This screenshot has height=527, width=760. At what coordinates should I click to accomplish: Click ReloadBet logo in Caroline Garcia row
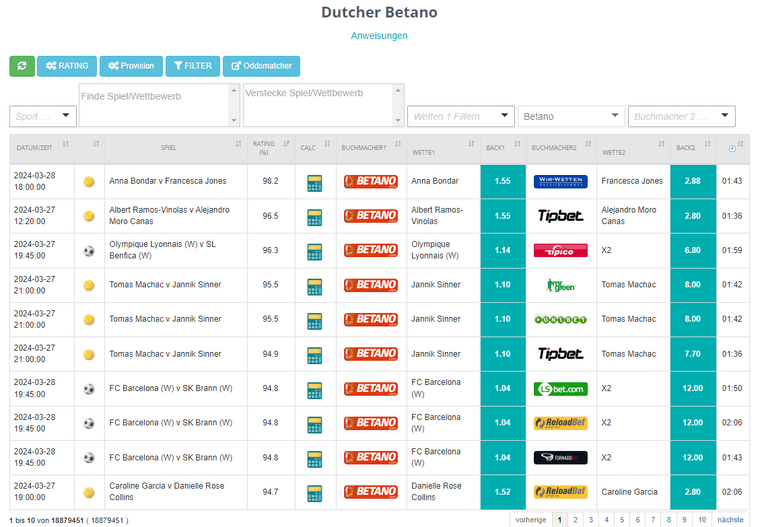[x=560, y=492]
